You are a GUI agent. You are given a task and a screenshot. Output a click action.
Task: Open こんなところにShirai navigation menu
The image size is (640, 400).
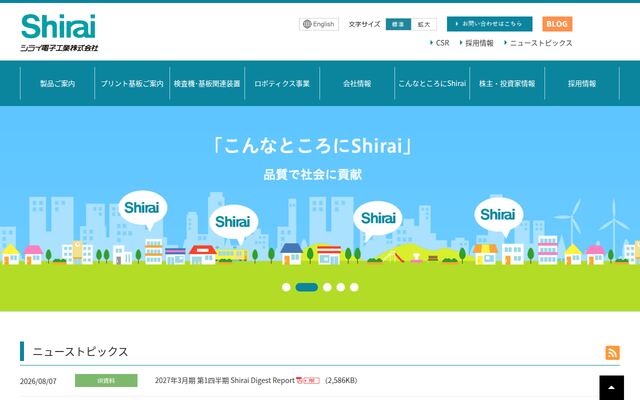432,83
